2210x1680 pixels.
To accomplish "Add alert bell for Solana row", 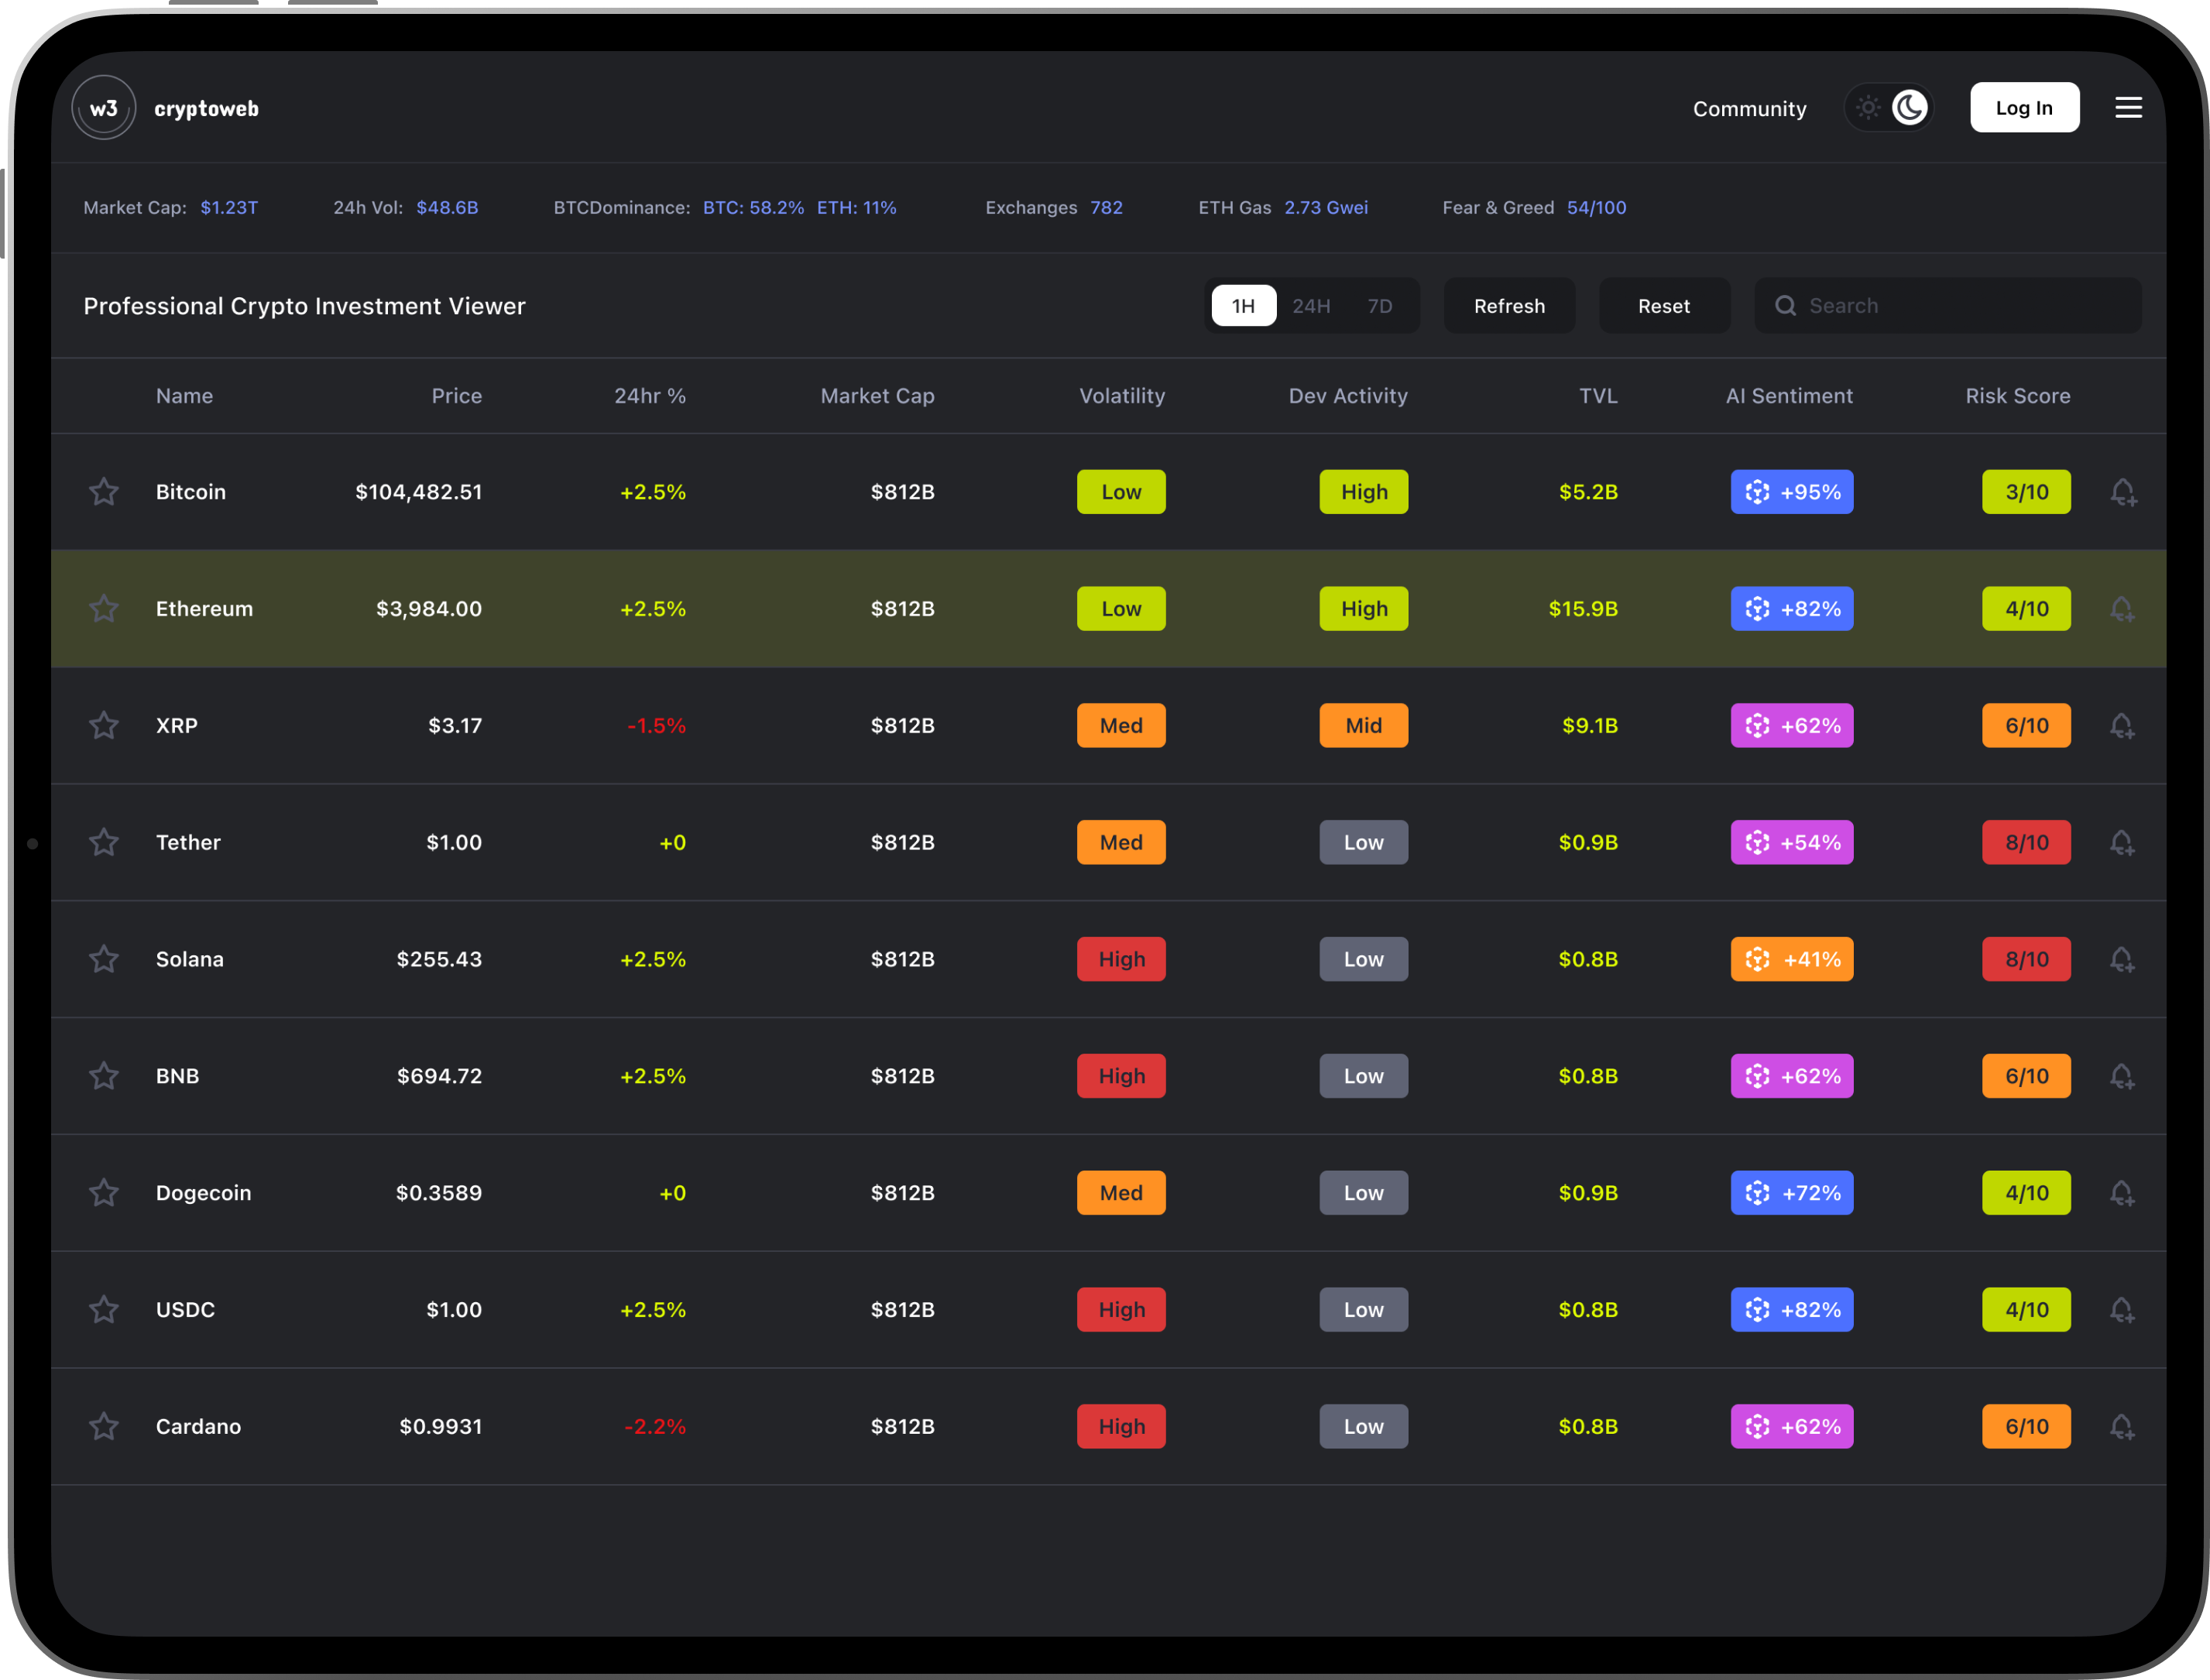I will pyautogui.click(x=2122, y=960).
